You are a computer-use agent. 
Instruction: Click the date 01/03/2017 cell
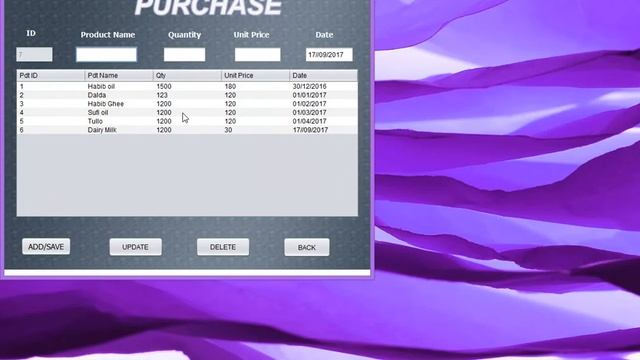click(x=309, y=112)
